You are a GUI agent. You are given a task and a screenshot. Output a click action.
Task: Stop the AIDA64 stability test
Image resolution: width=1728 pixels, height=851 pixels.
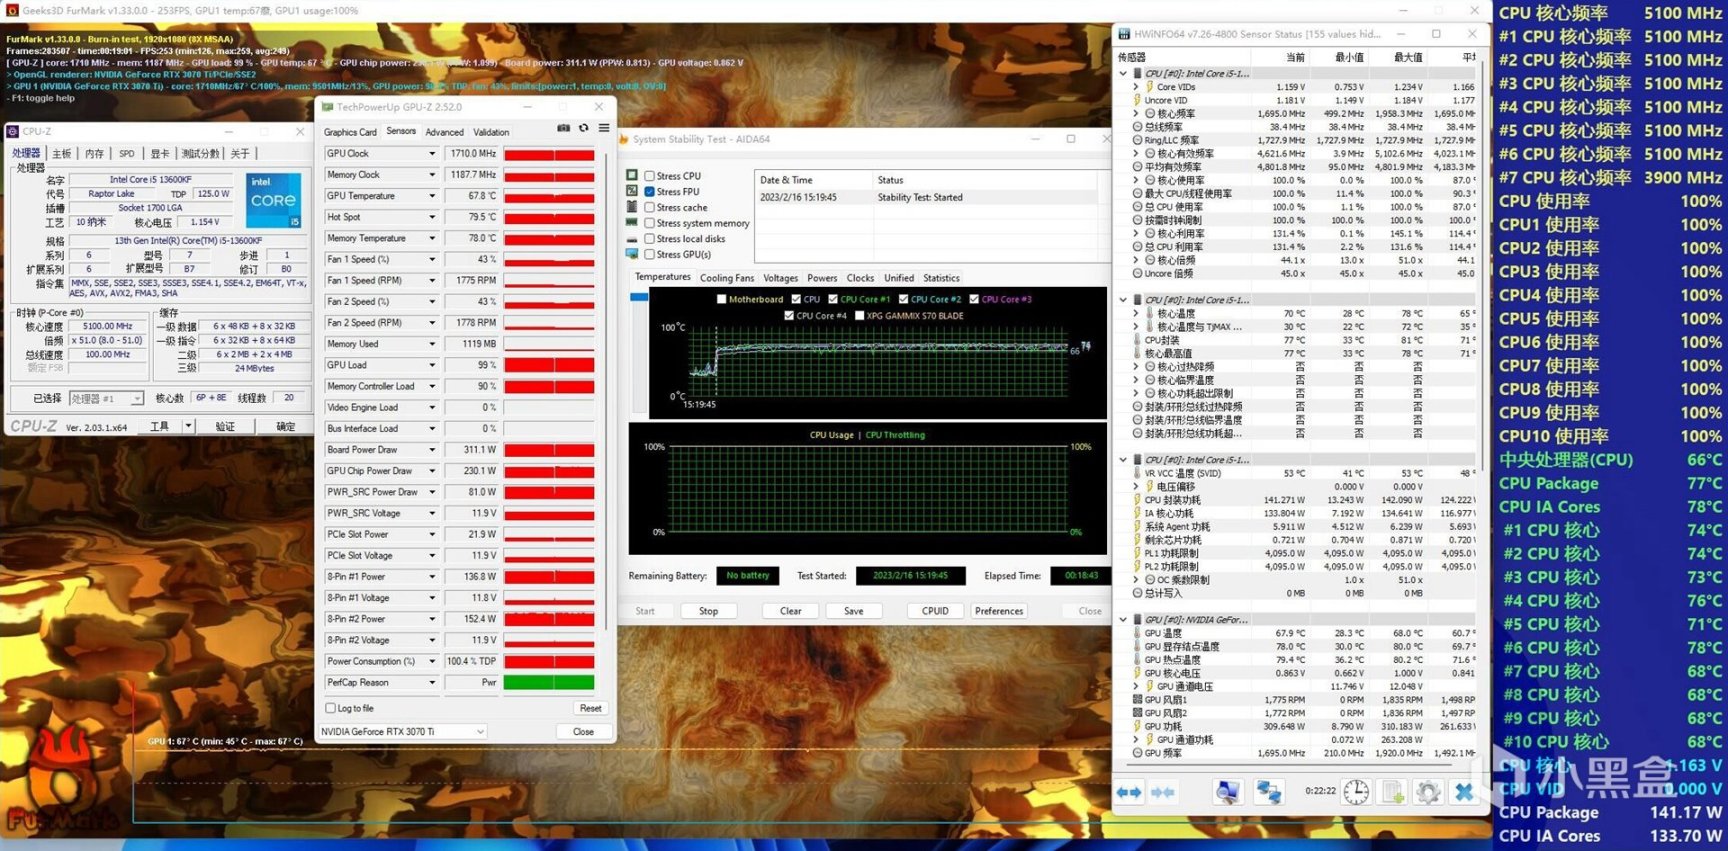click(x=708, y=611)
